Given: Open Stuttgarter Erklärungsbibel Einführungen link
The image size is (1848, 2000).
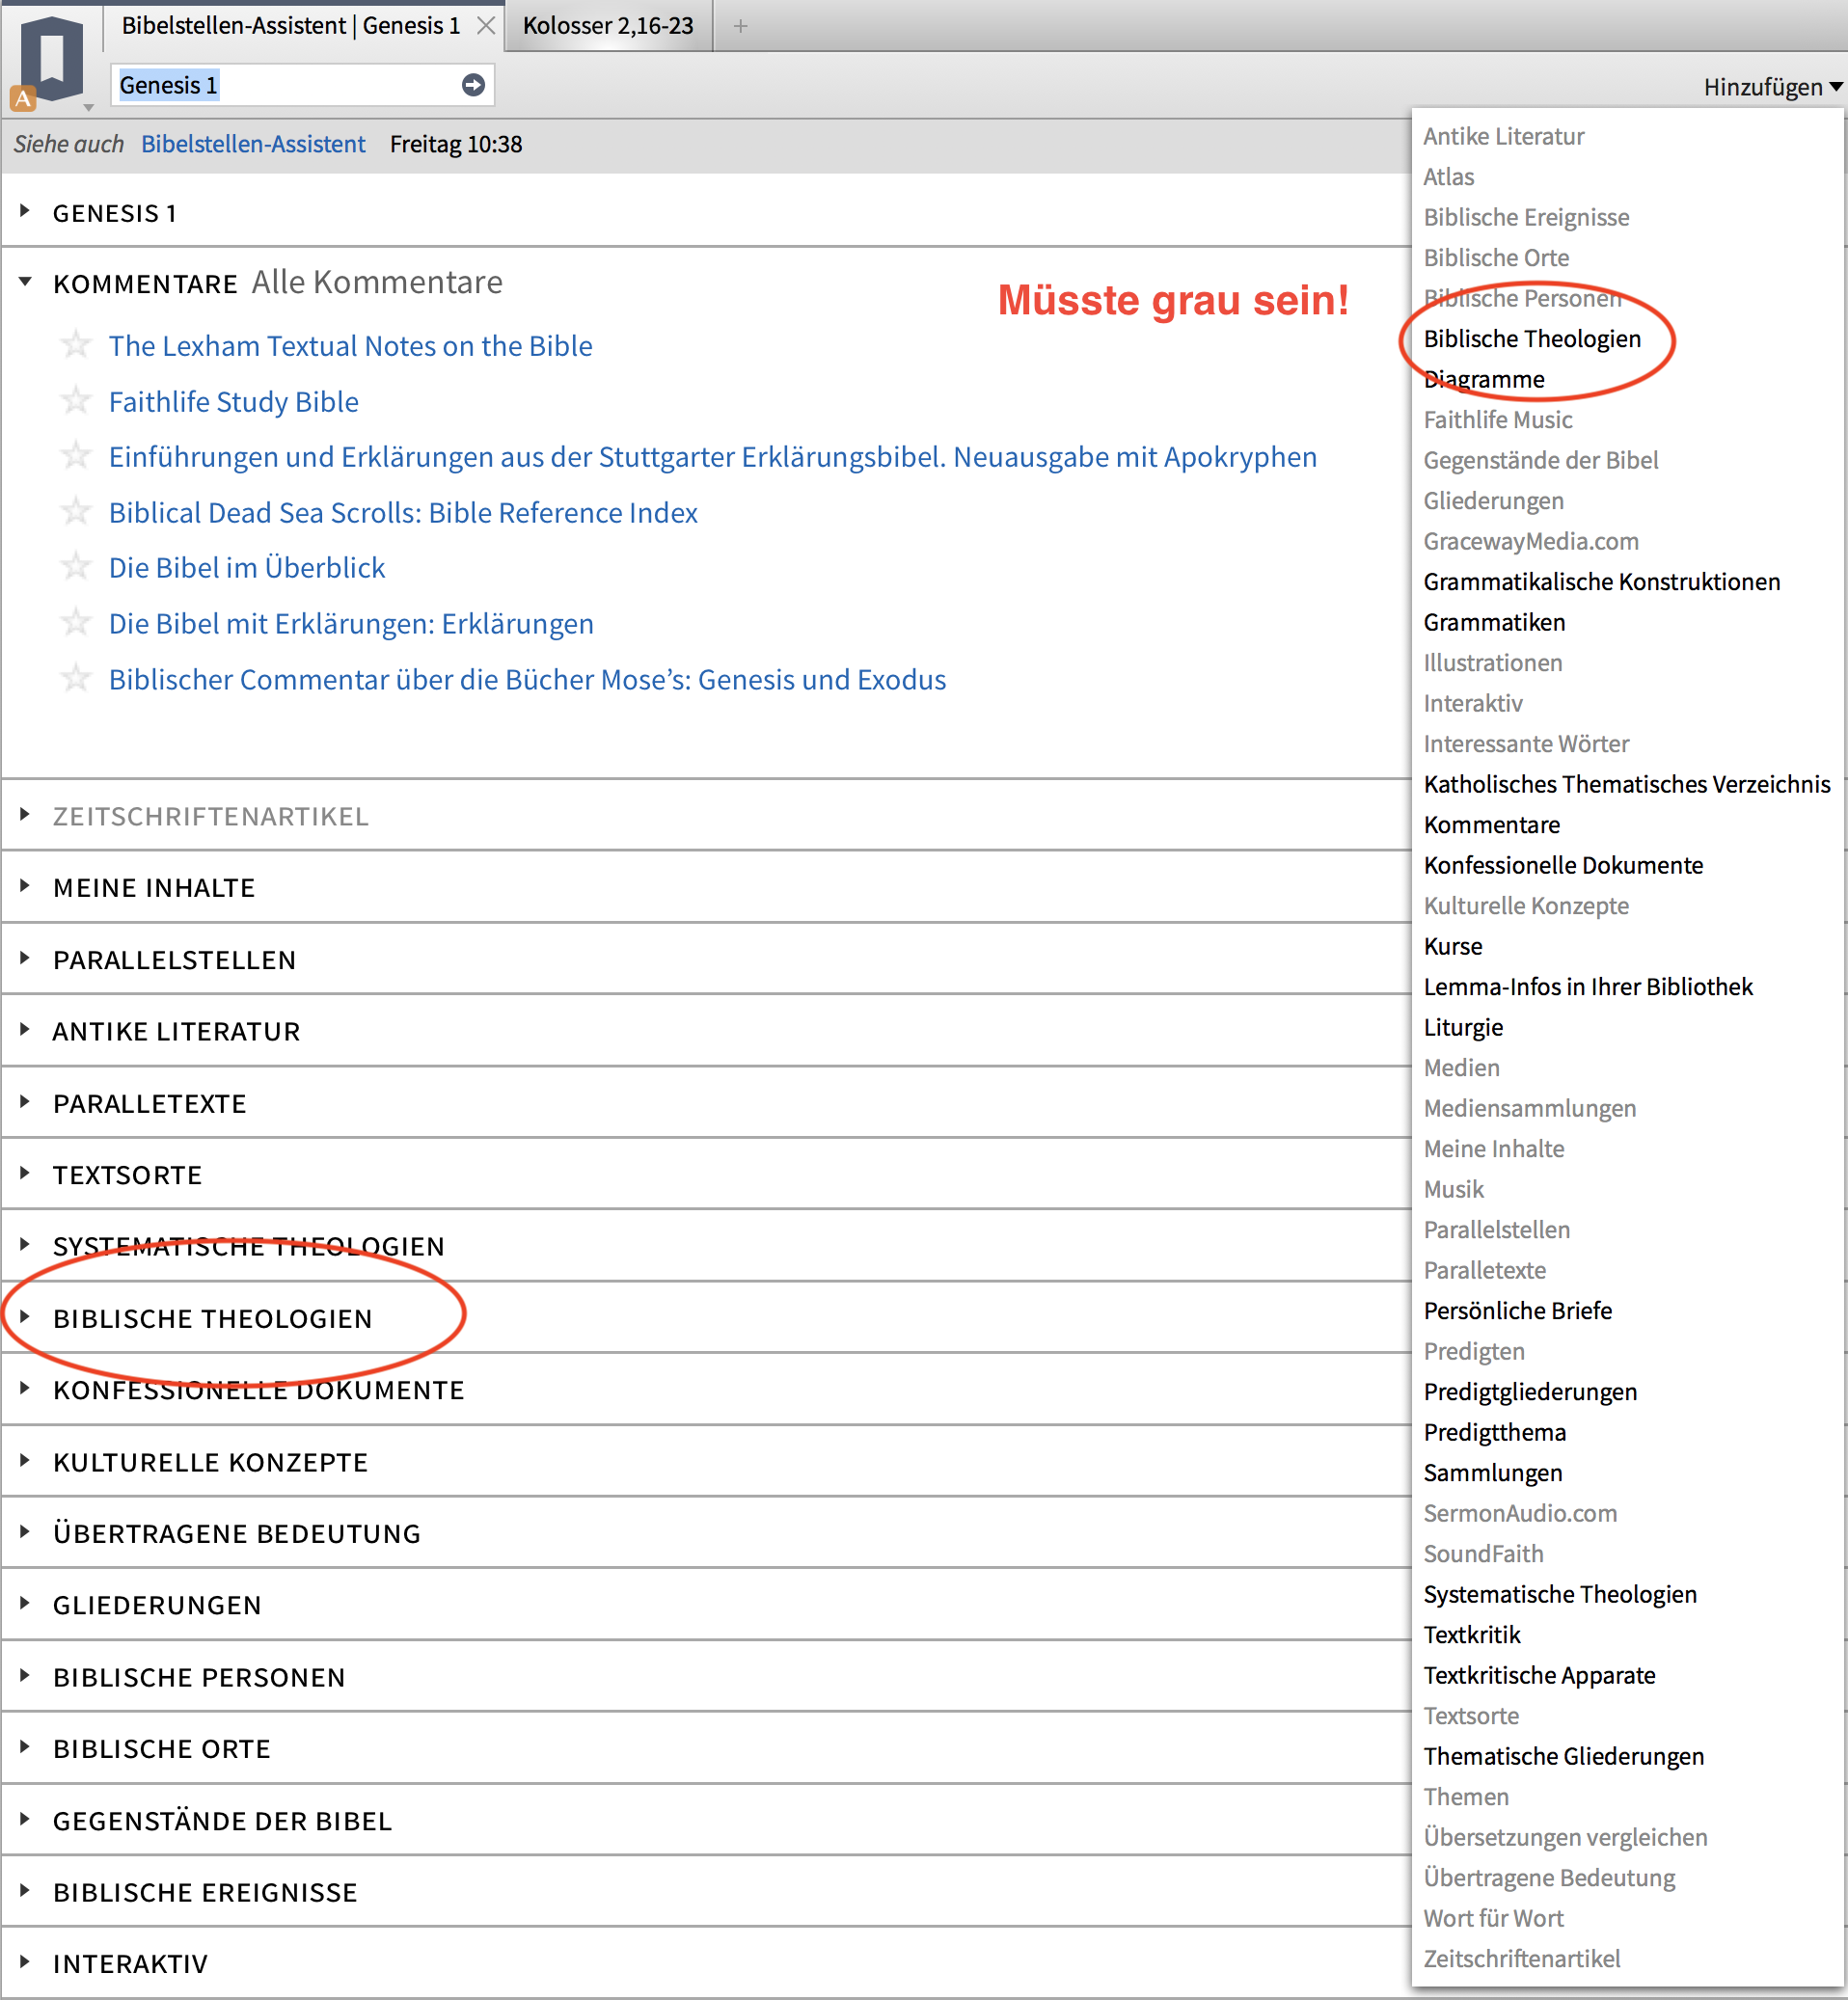Looking at the screenshot, I should (713, 457).
